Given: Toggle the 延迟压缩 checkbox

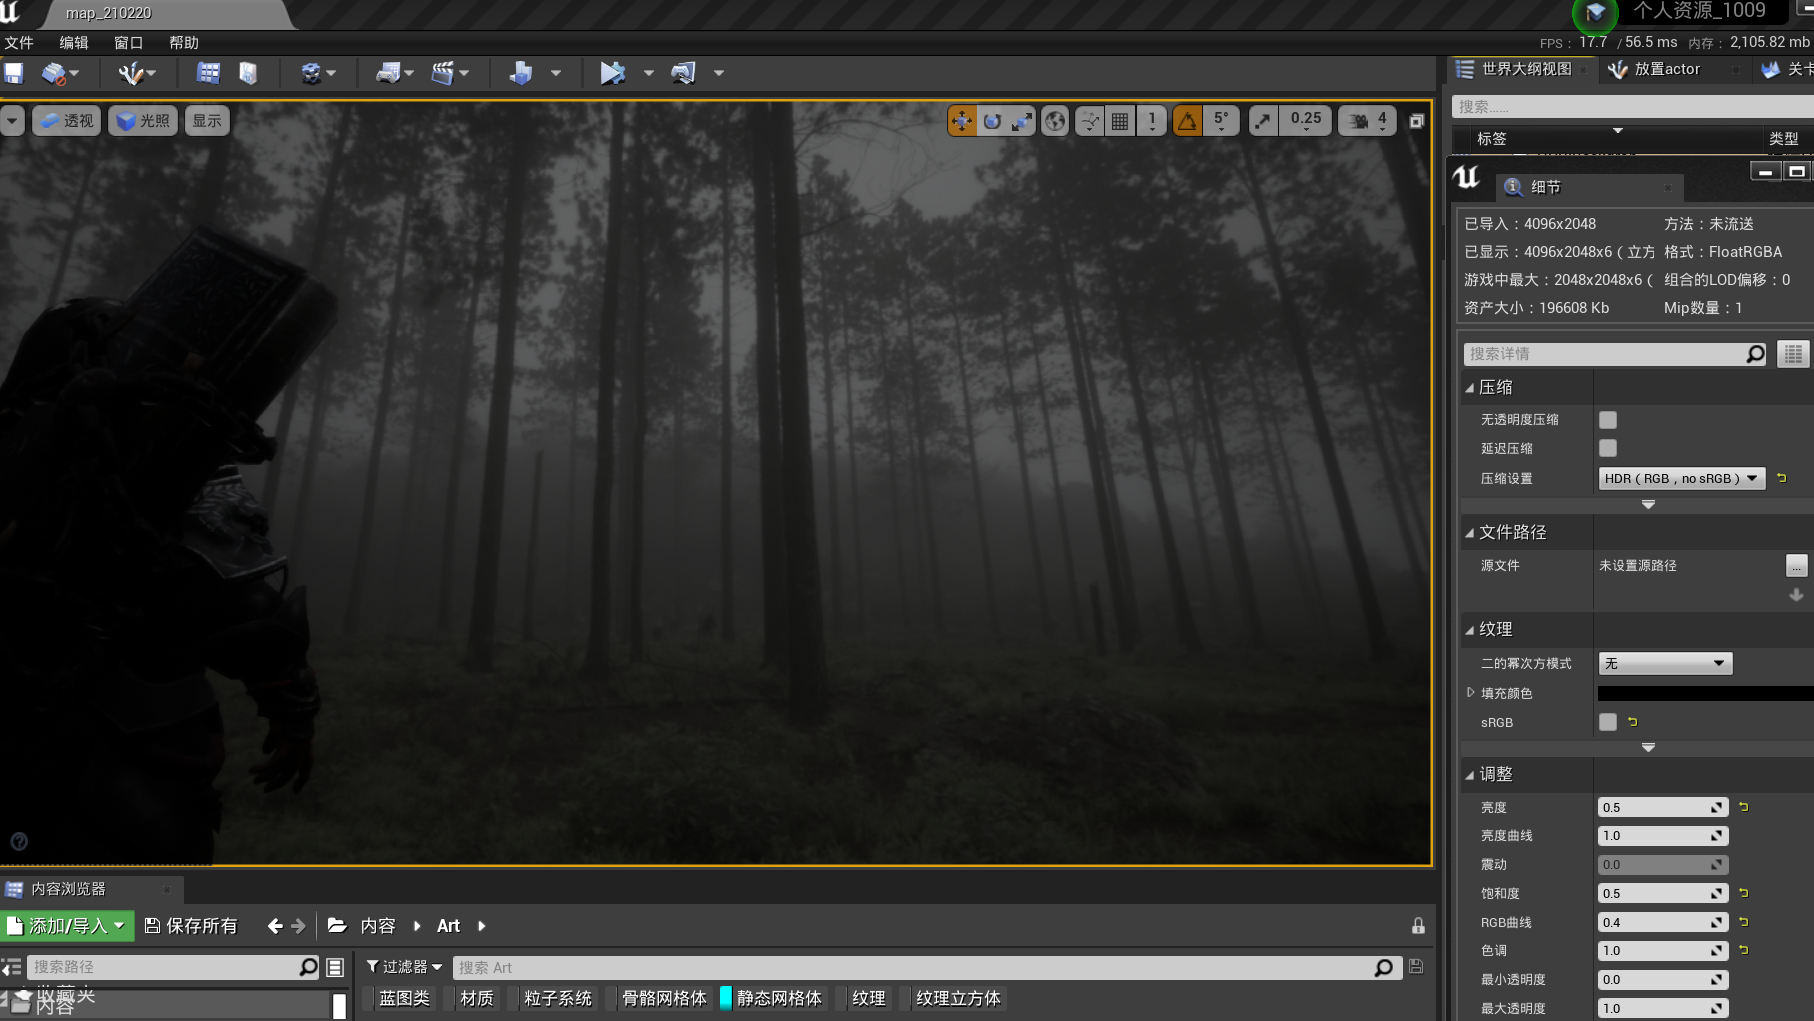Looking at the screenshot, I should [x=1607, y=448].
